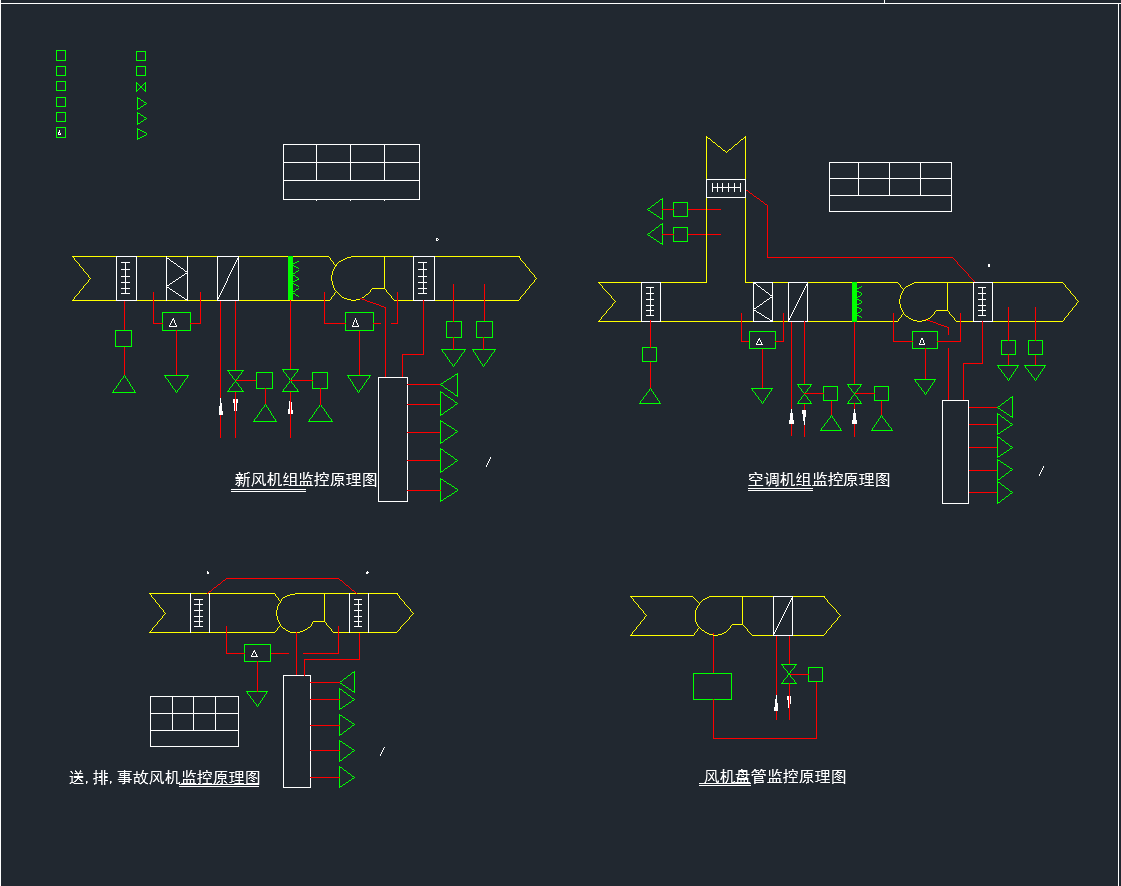
Task: Select the 风机盘管监控原理图 title text
Action: [x=774, y=777]
